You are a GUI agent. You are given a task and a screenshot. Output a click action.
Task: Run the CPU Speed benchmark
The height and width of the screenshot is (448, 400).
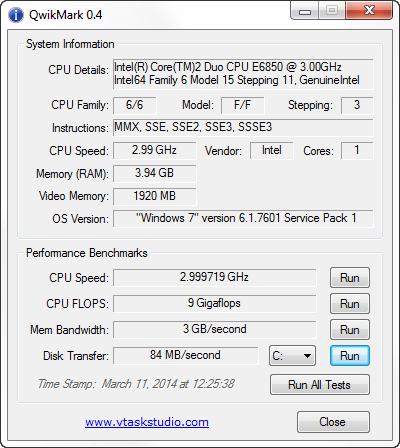tap(350, 277)
